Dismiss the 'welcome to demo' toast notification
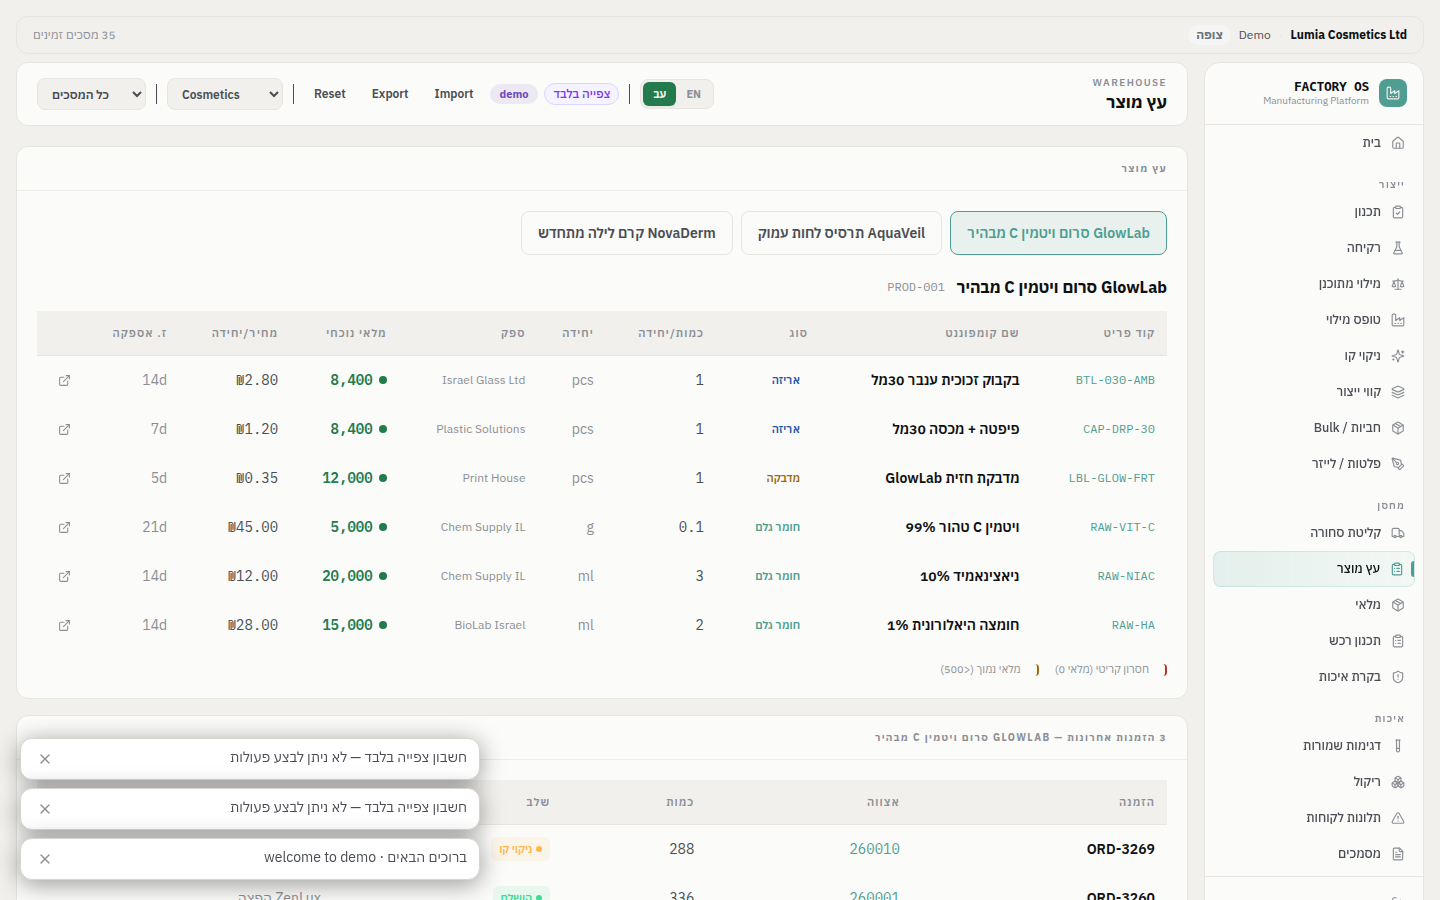1440x900 pixels. (x=45, y=859)
